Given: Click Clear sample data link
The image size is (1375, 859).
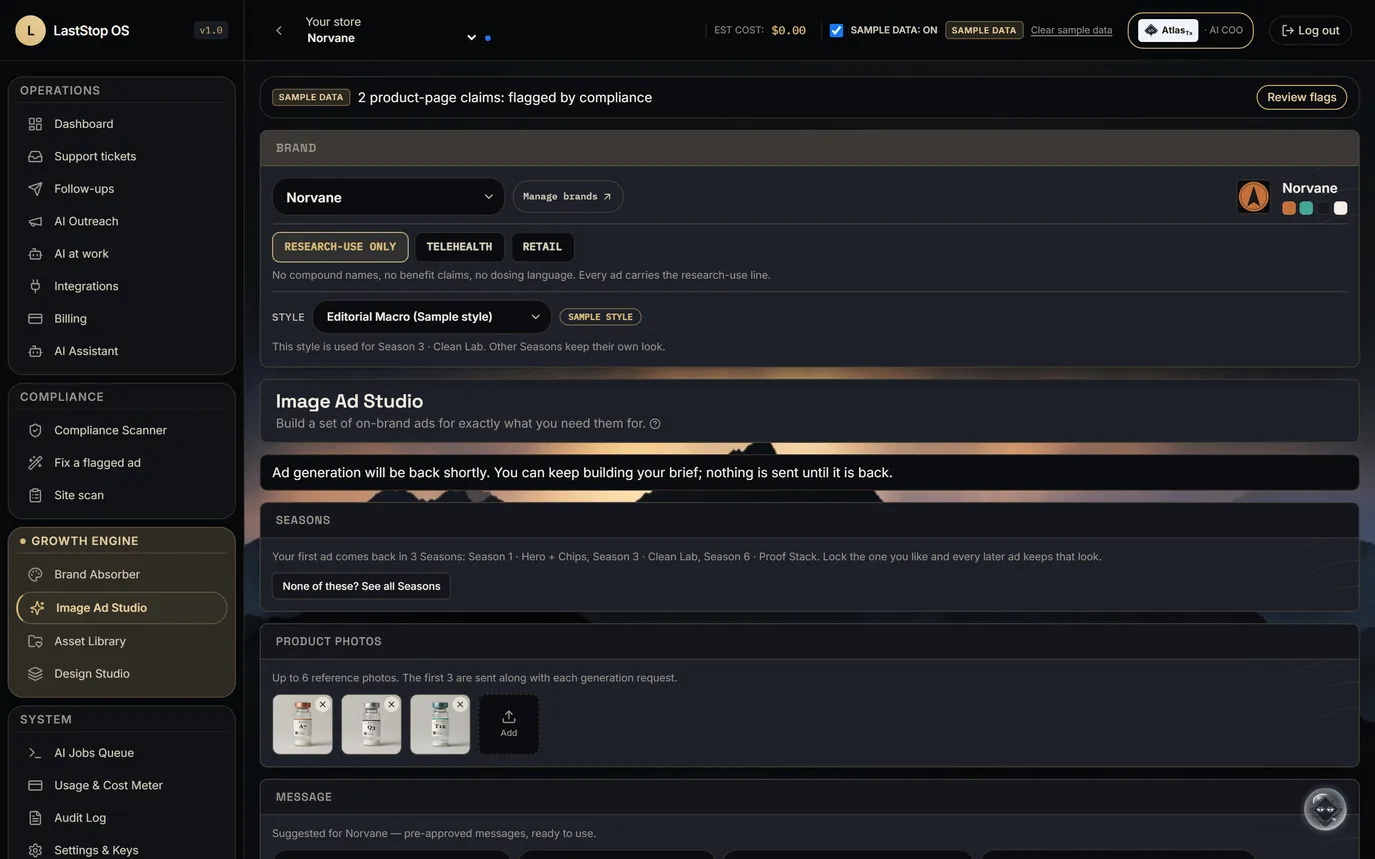Looking at the screenshot, I should [1071, 30].
